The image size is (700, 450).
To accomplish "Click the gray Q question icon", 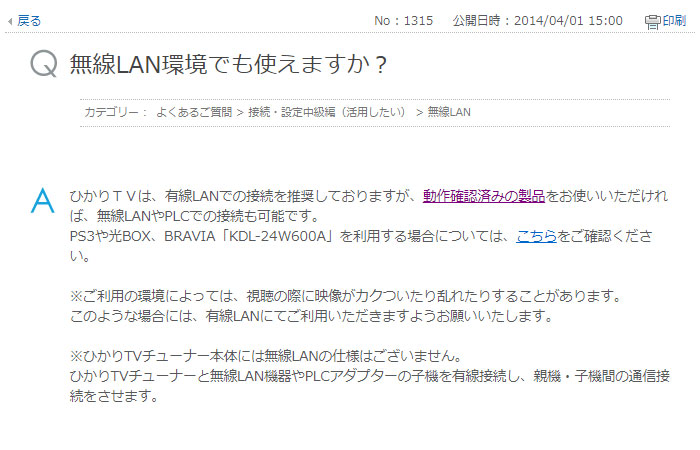I will tap(44, 63).
